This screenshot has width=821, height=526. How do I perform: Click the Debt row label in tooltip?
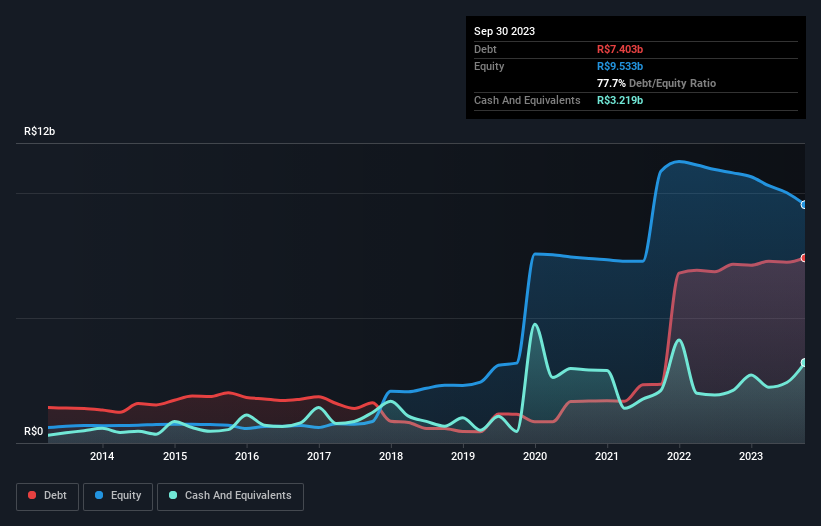click(485, 49)
